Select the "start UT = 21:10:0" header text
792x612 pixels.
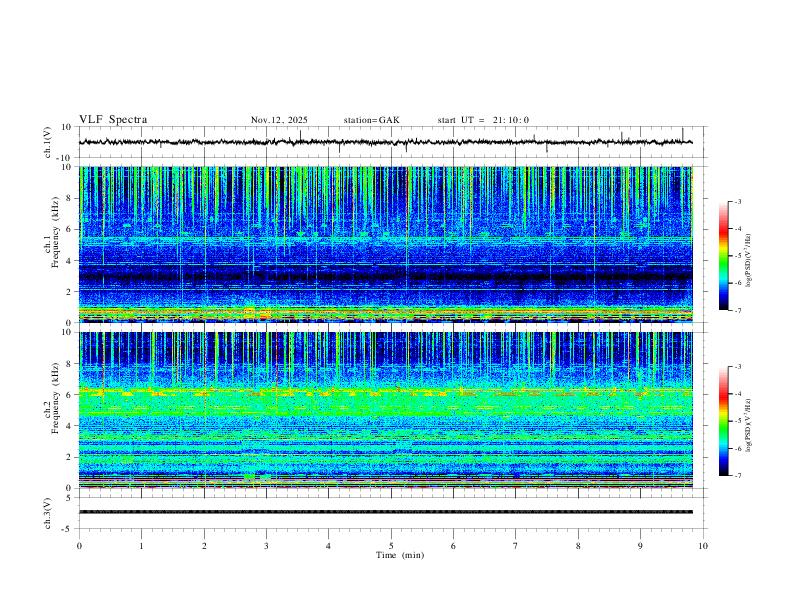(x=483, y=120)
